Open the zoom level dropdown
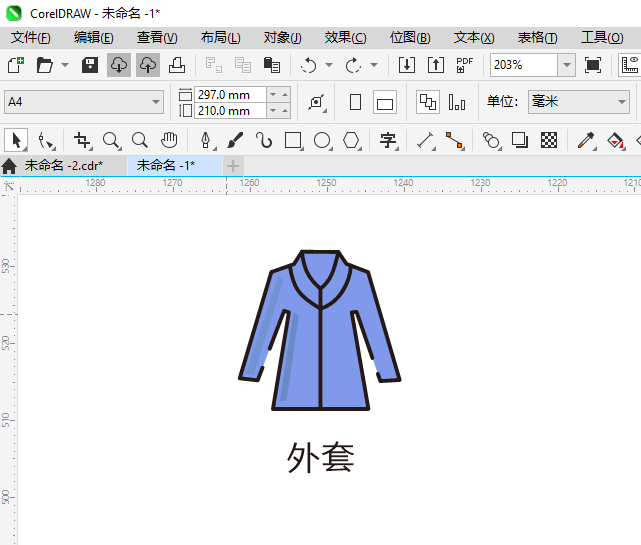This screenshot has width=641, height=545. 567,65
